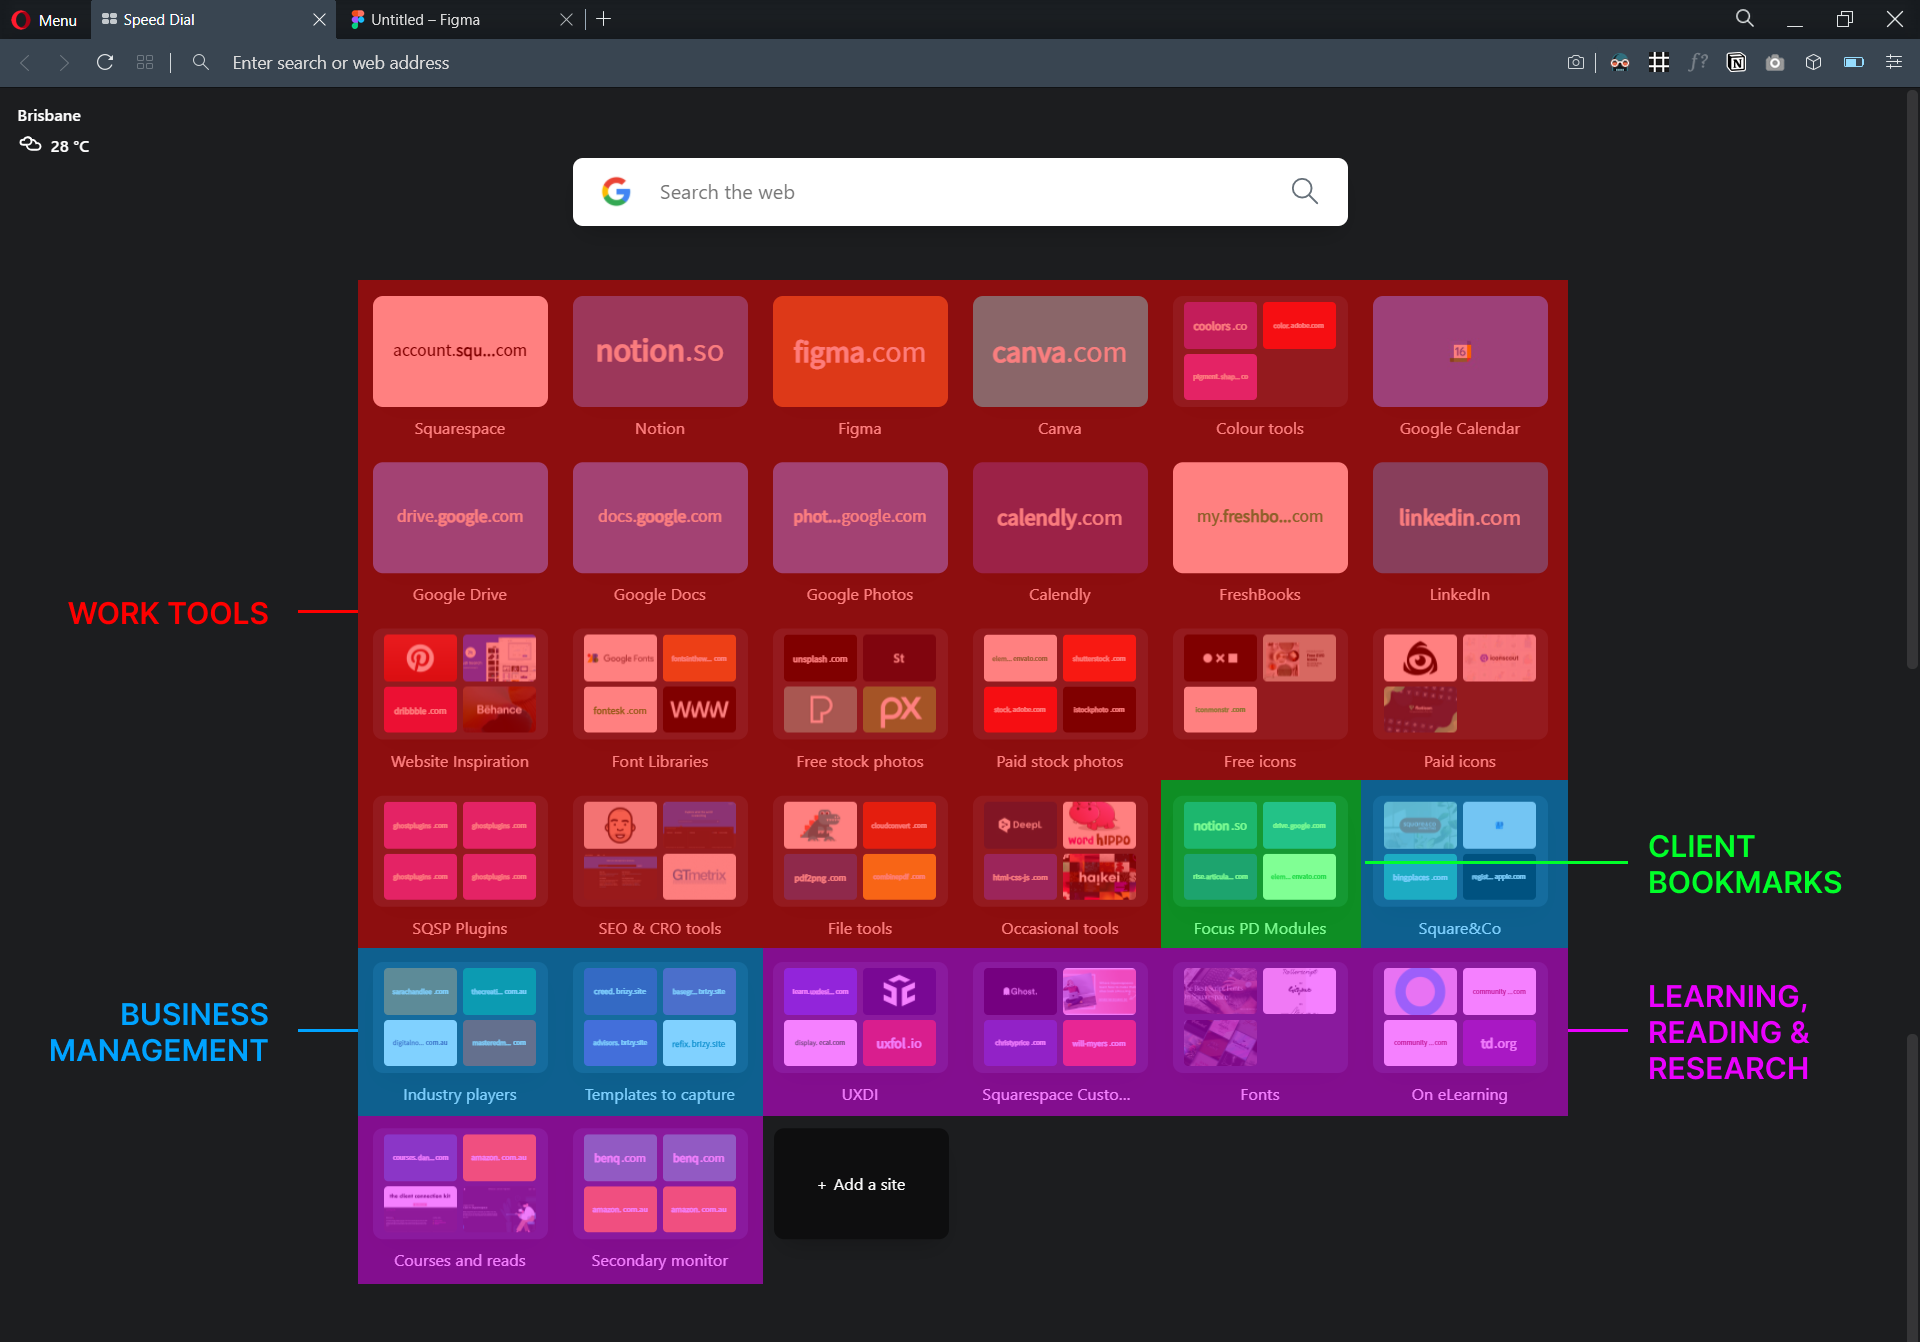Open the Font Libraries folder
1920x1342 pixels.
pos(660,684)
